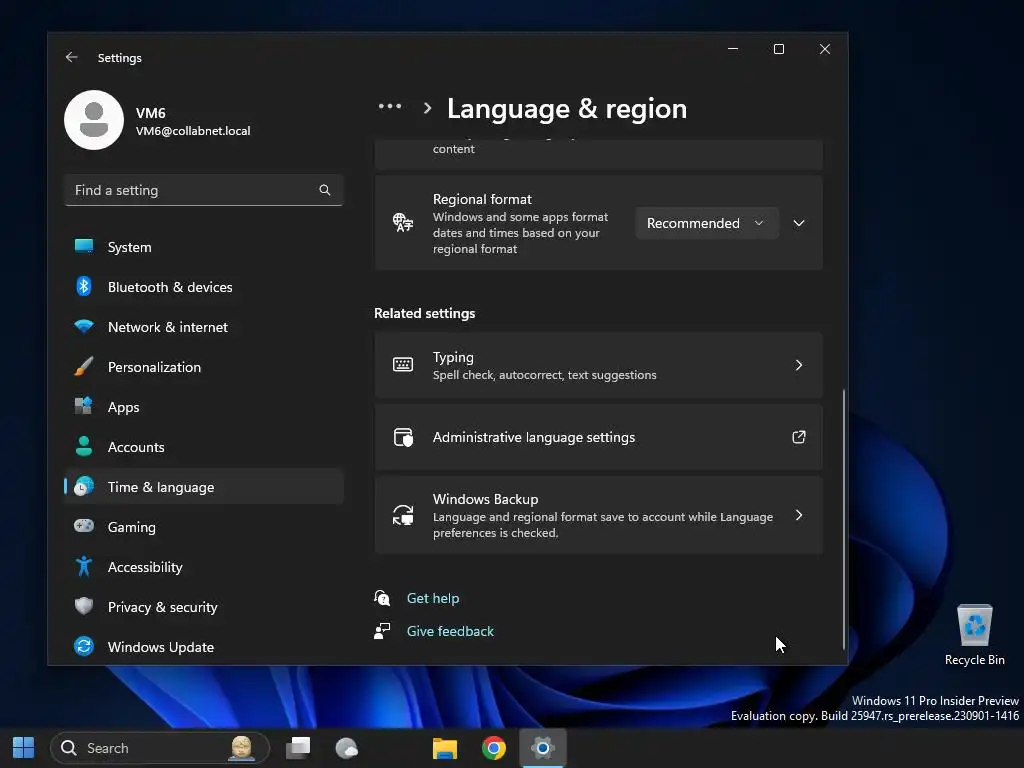Expand the Regional format section chevron

point(799,223)
